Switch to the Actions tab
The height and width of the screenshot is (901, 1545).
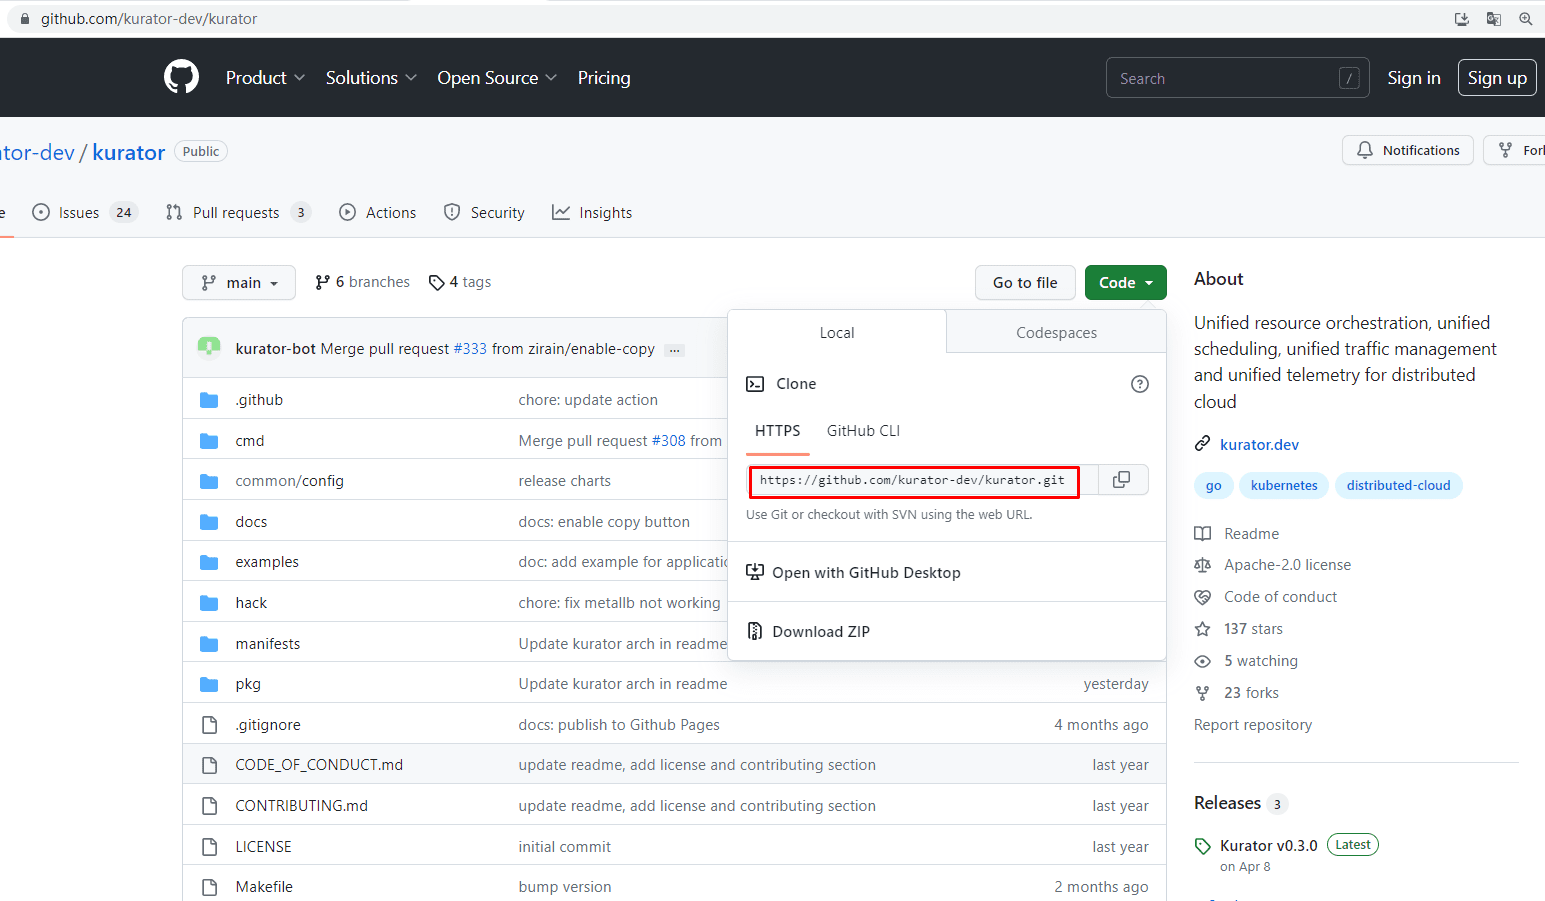pyautogui.click(x=378, y=212)
